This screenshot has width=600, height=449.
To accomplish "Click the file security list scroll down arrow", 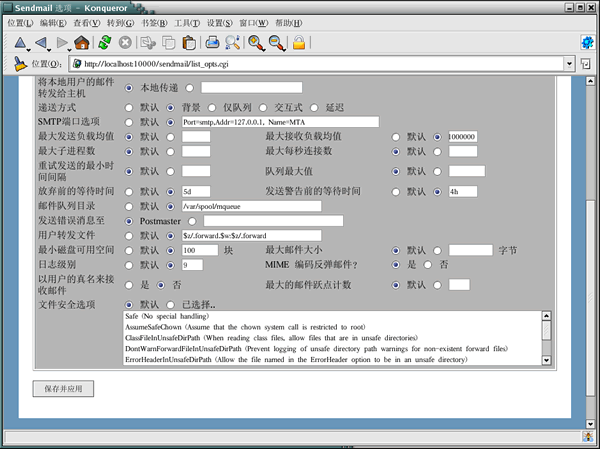I will (x=546, y=360).
